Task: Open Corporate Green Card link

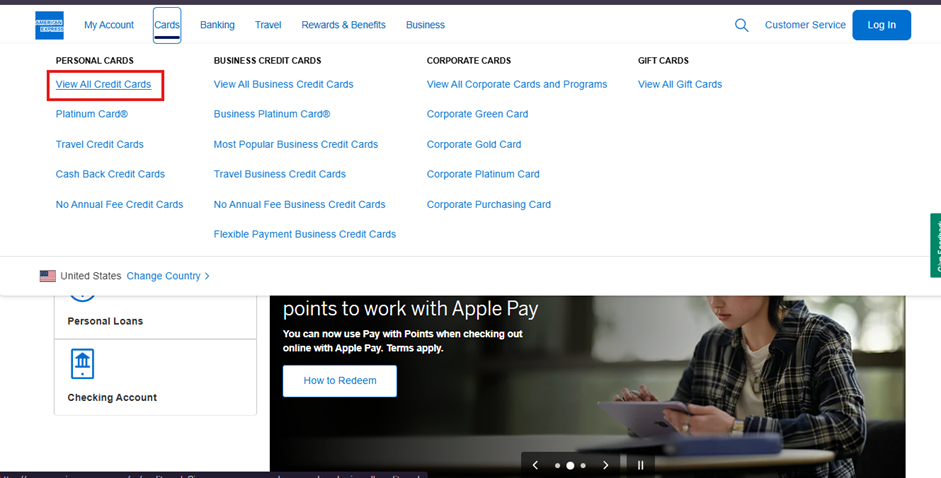Action: tap(477, 114)
